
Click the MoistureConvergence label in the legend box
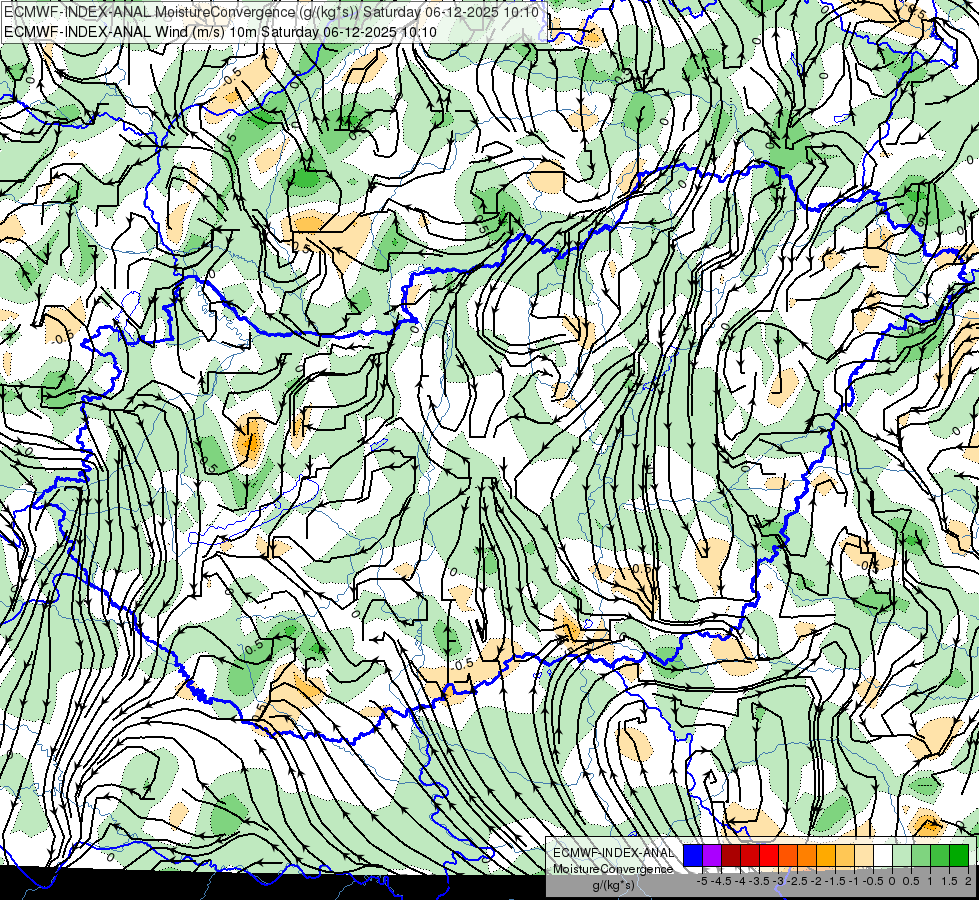click(x=613, y=869)
